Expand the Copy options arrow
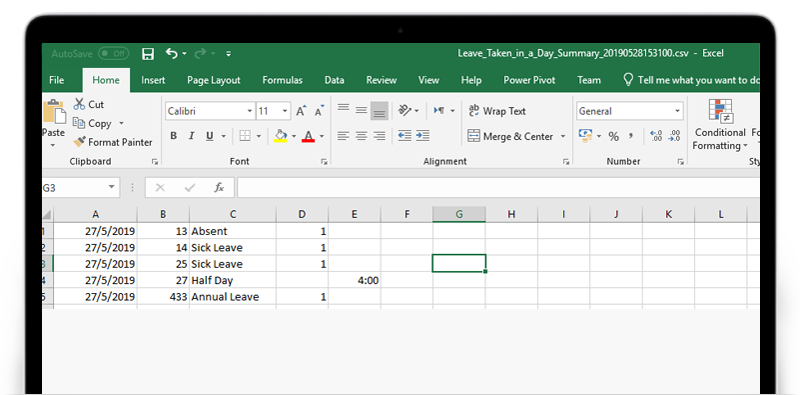This screenshot has height=395, width=800. 121,124
